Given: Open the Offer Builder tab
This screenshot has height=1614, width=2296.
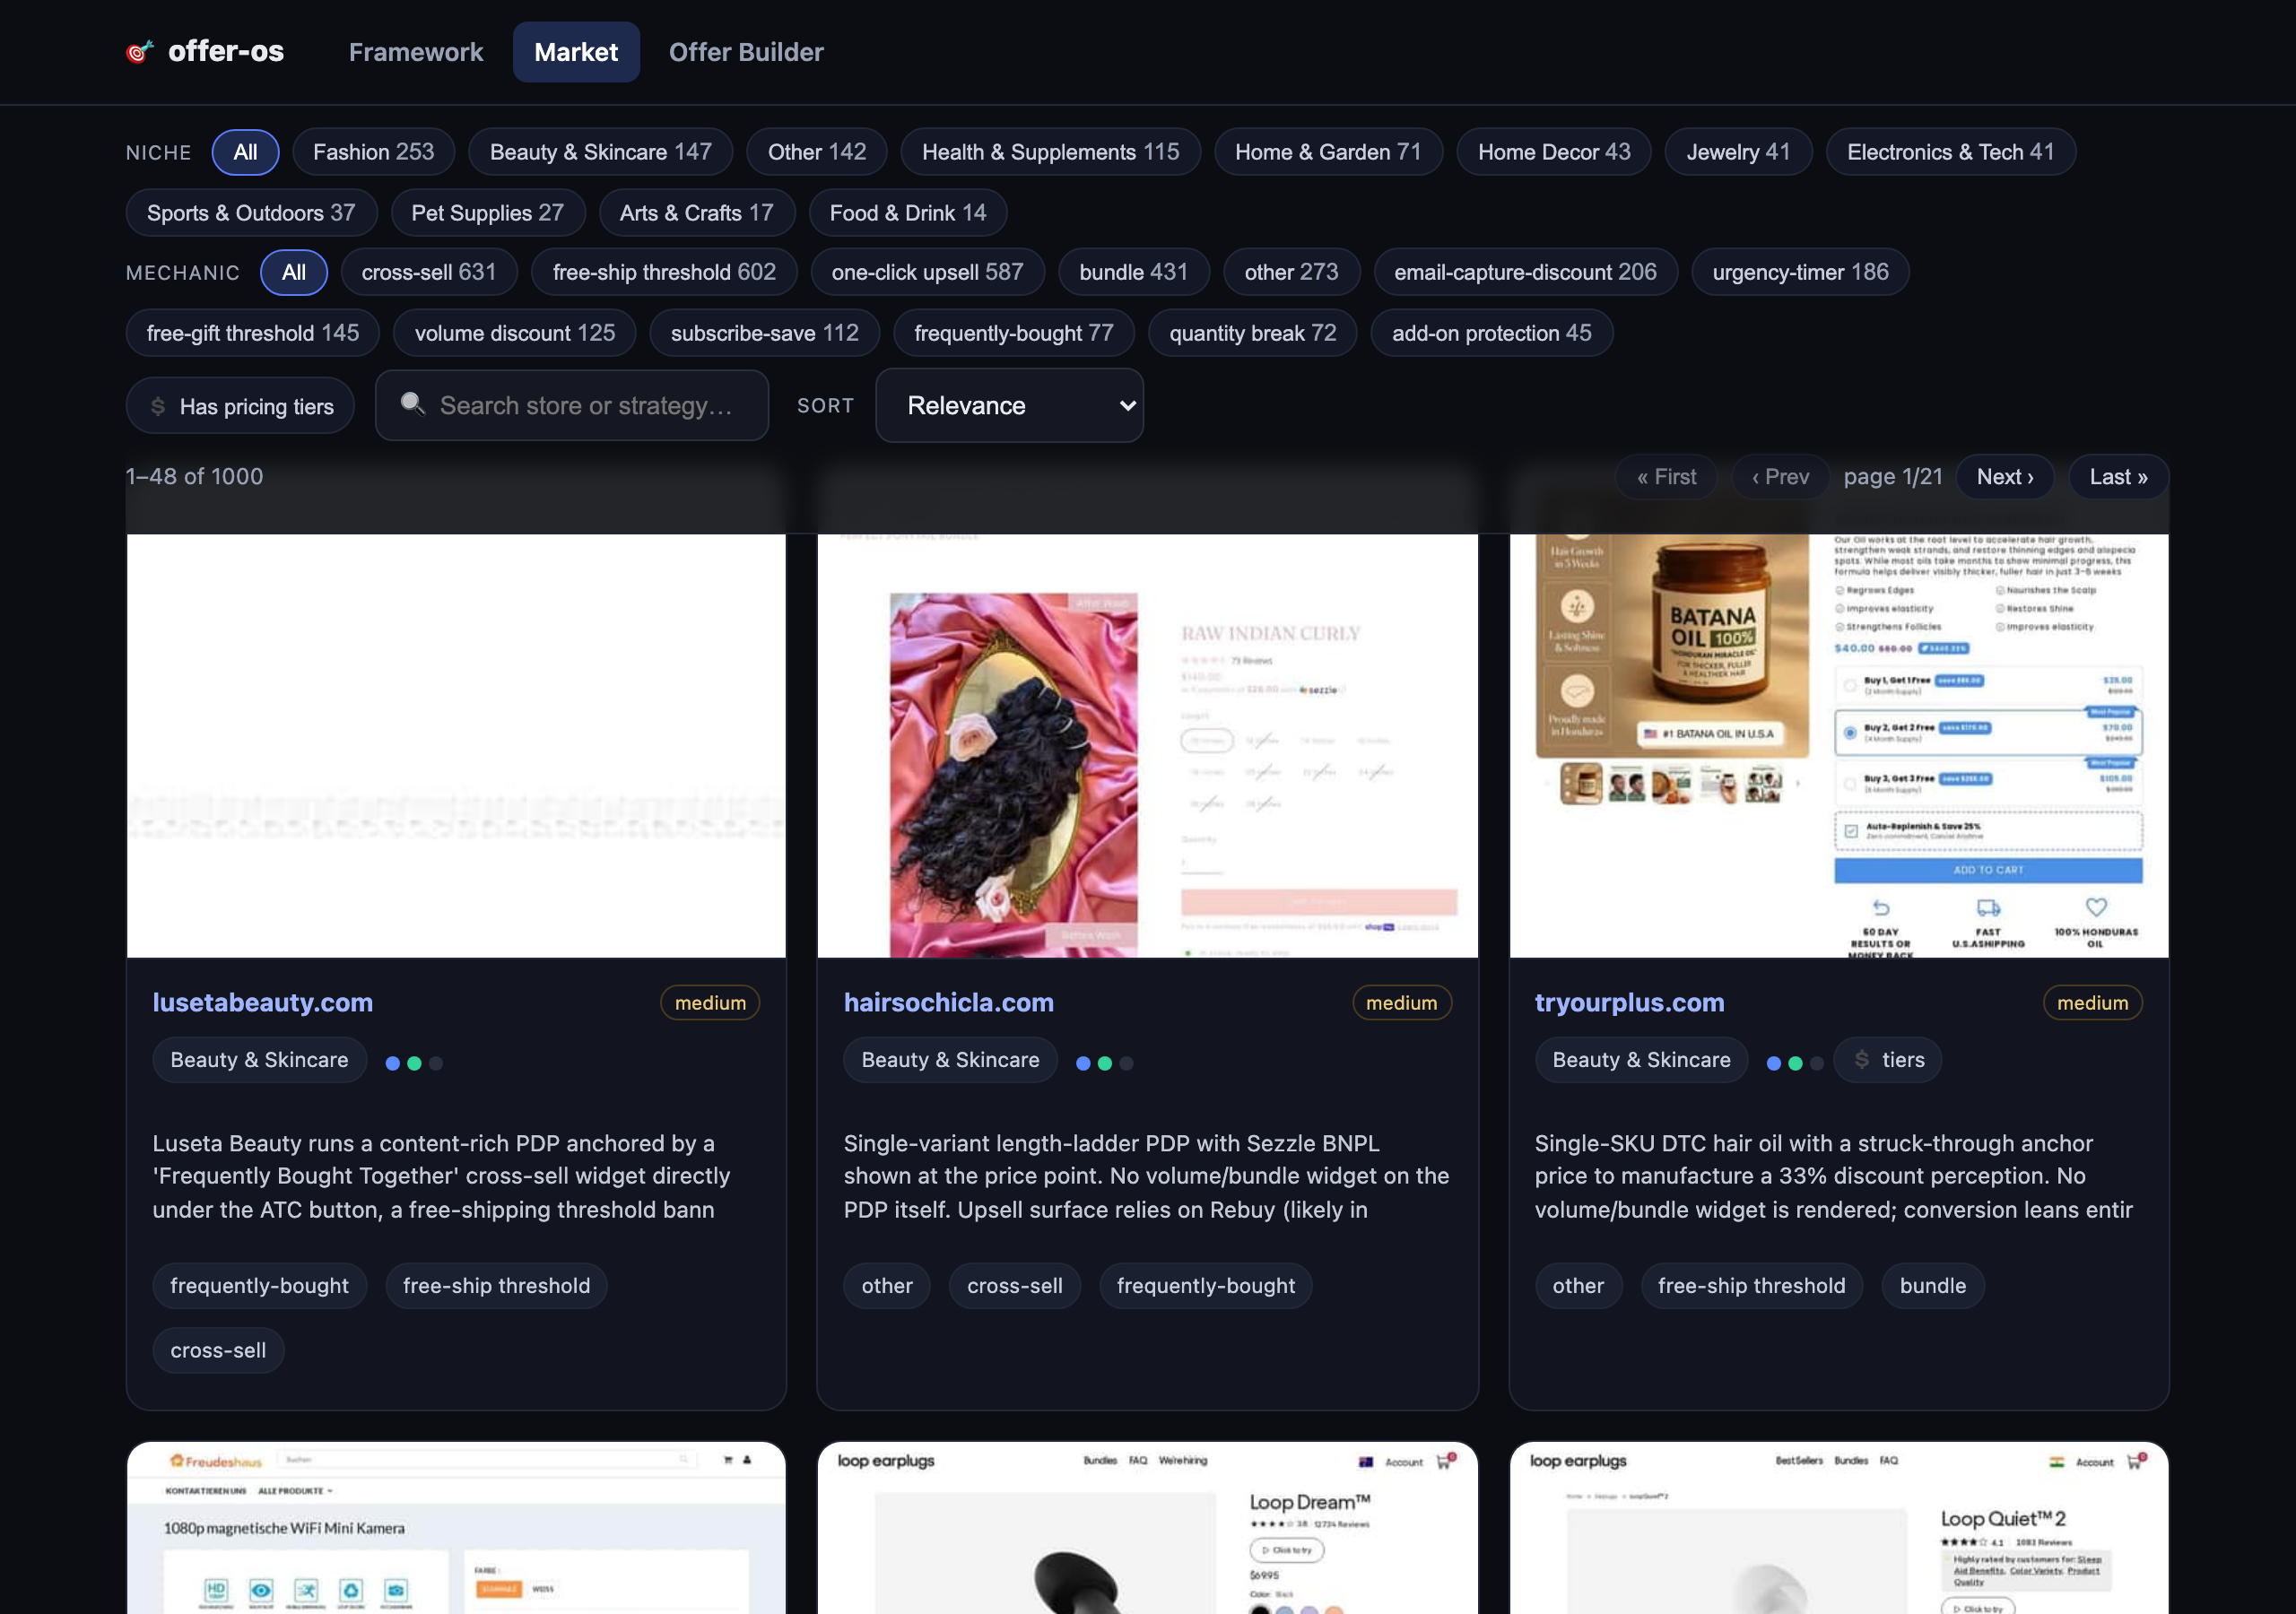Looking at the screenshot, I should tap(746, 52).
